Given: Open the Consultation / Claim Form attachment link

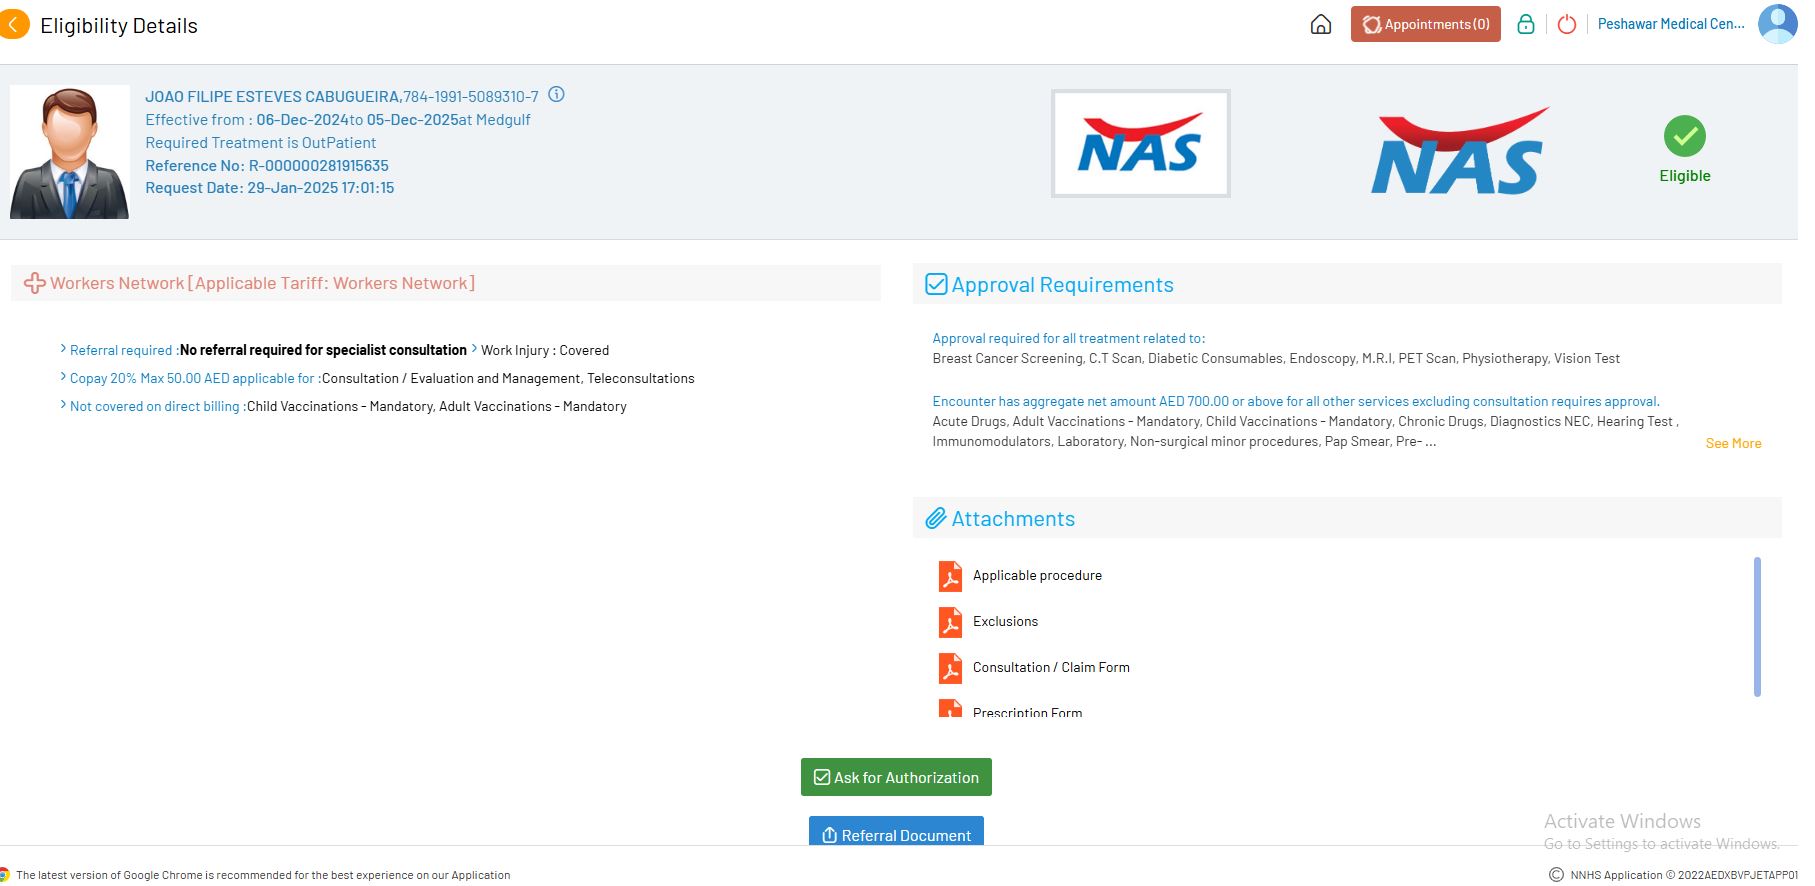Looking at the screenshot, I should (1051, 667).
